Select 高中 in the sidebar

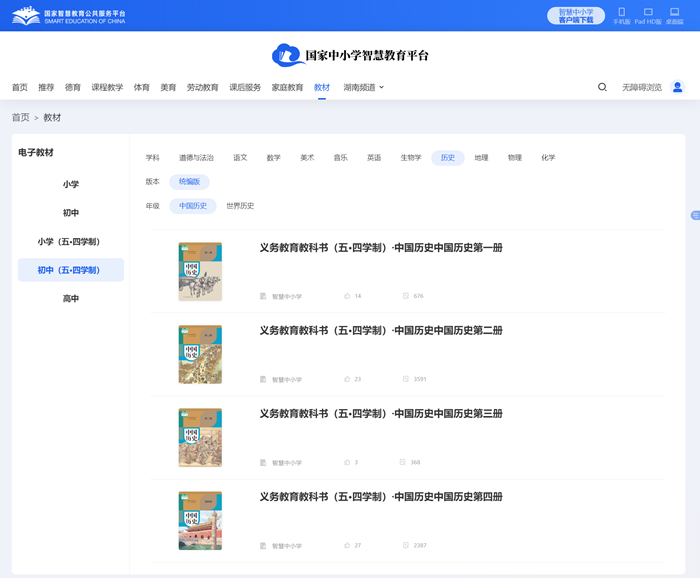click(71, 299)
